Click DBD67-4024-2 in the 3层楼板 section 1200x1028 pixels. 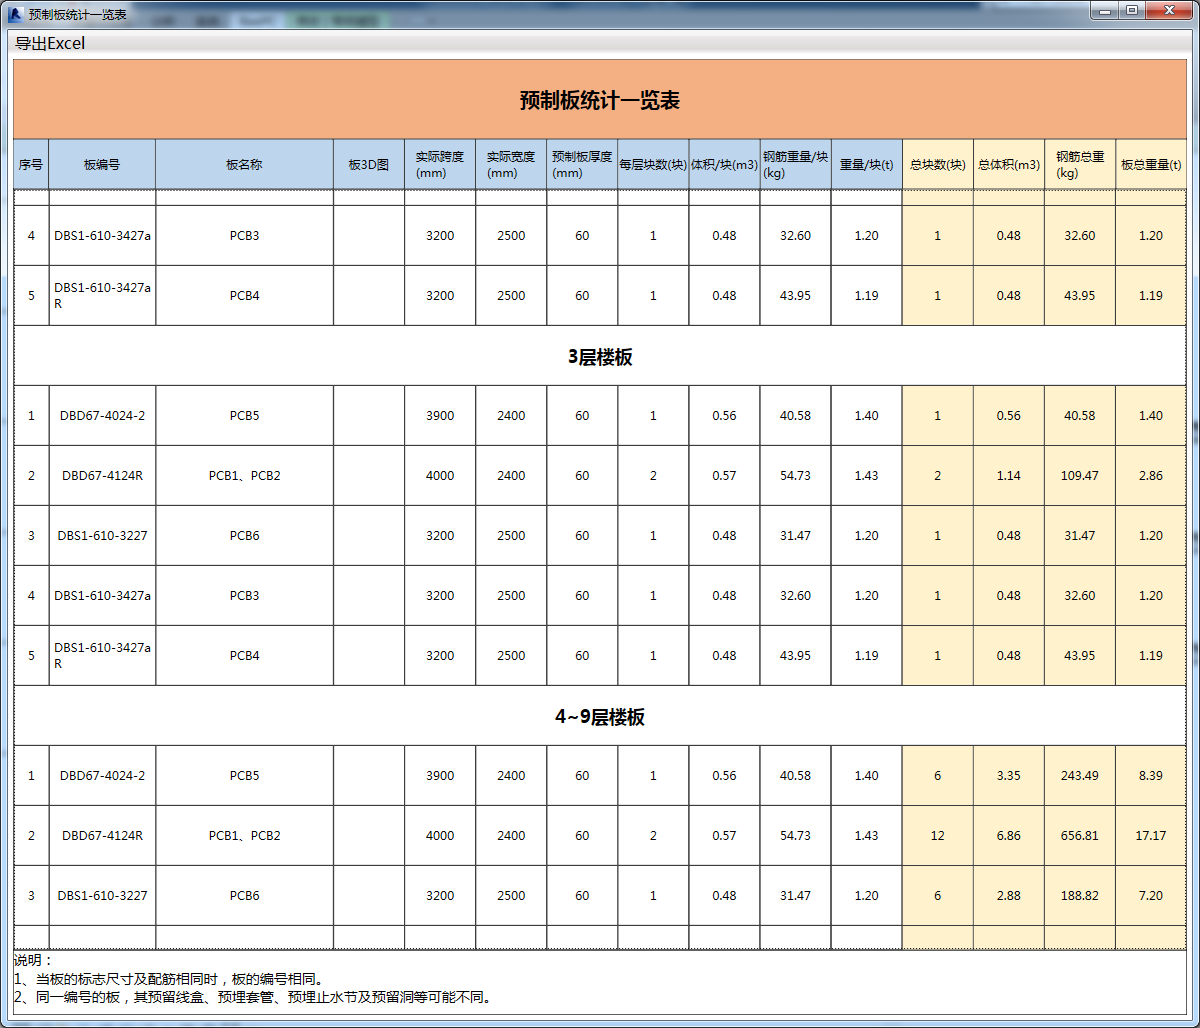click(x=102, y=416)
